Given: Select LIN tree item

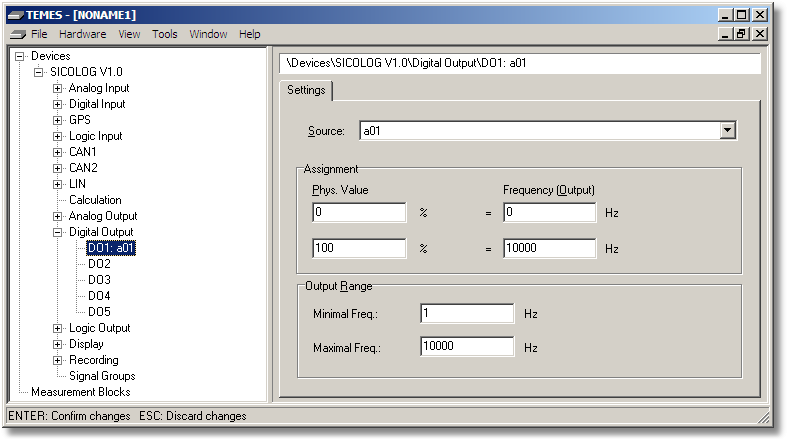Looking at the screenshot, I should (x=77, y=184).
